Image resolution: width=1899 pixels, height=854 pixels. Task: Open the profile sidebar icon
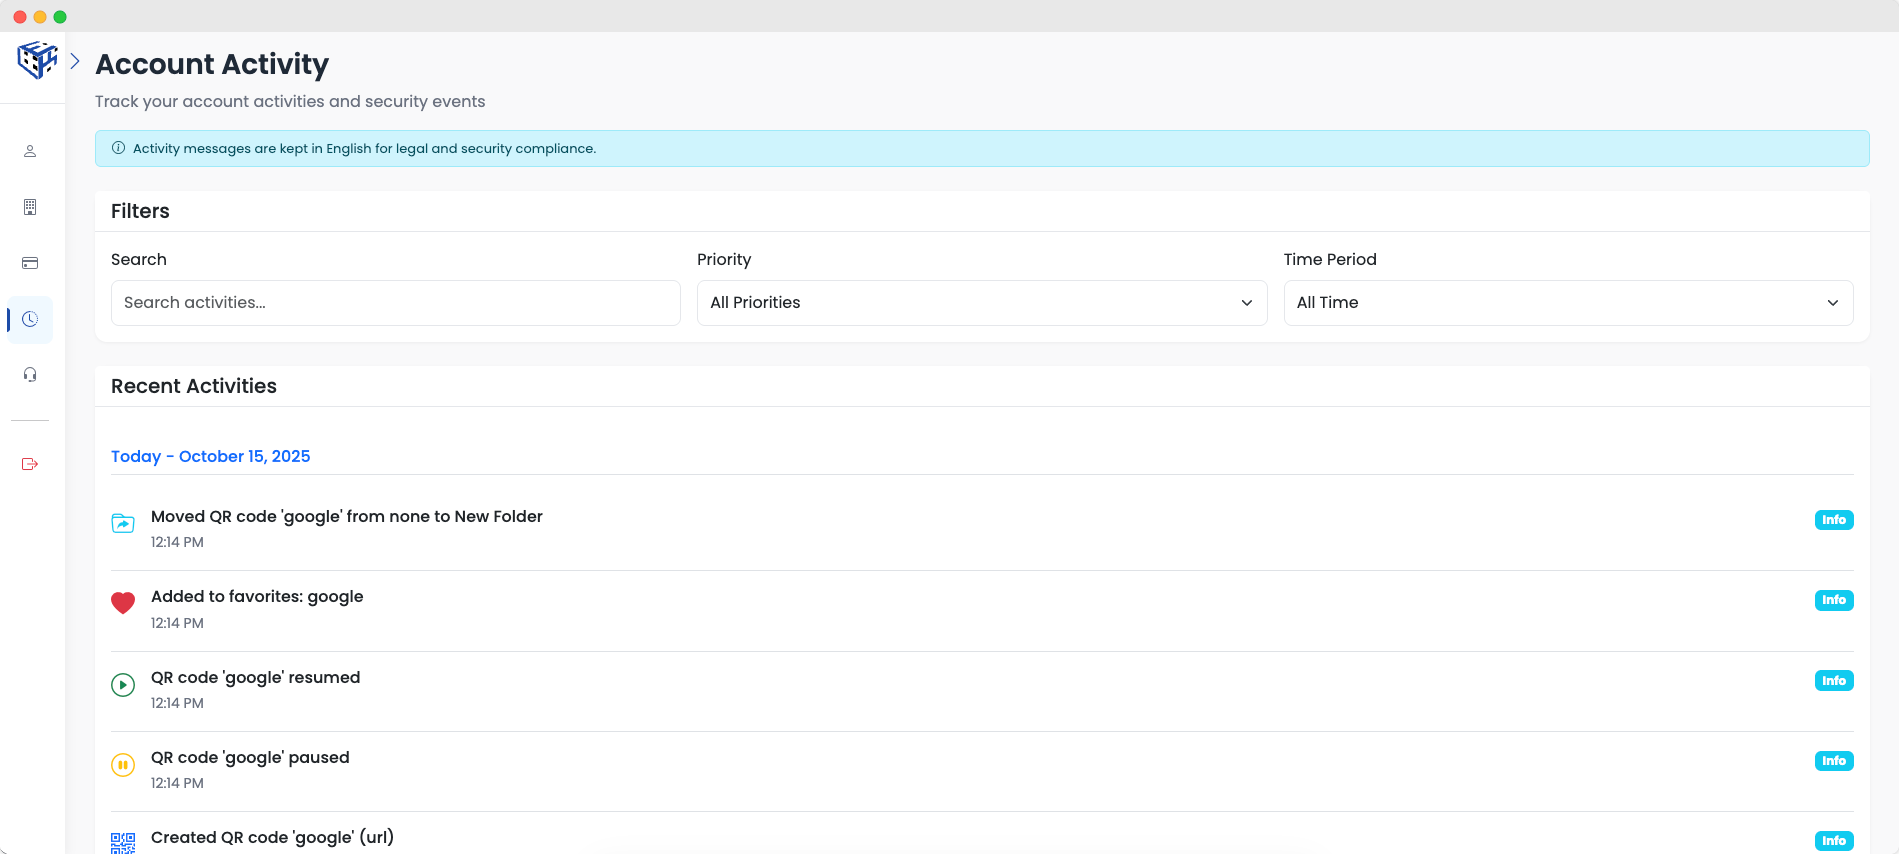click(30, 151)
